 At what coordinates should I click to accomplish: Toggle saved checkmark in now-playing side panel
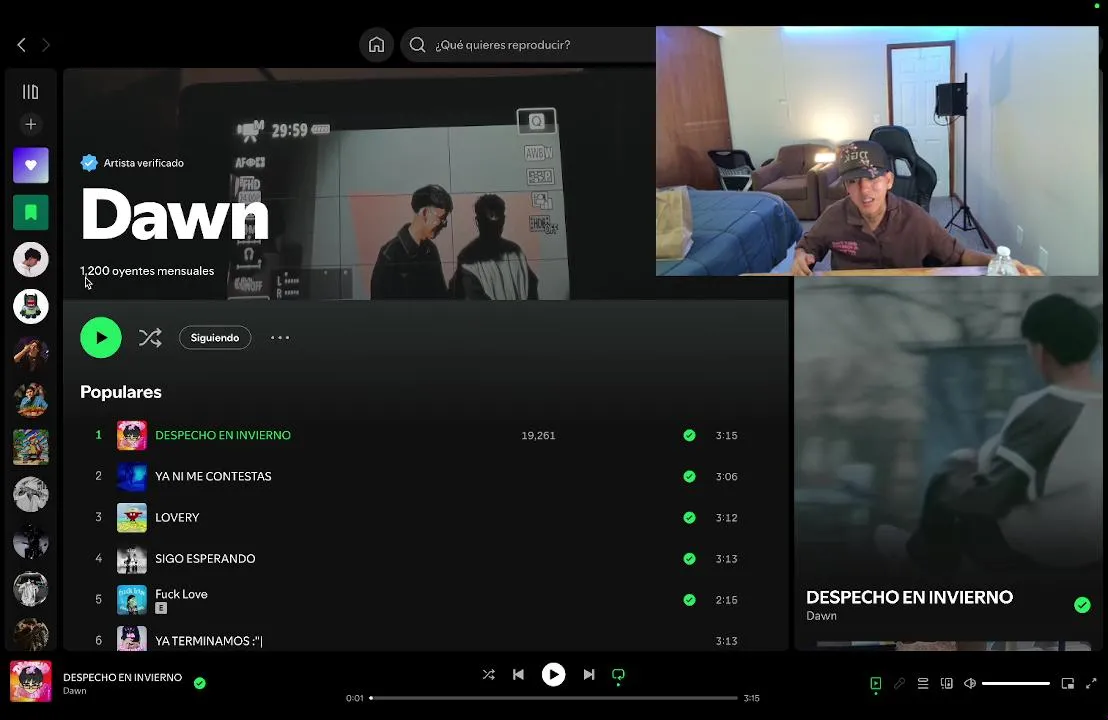point(1082,605)
